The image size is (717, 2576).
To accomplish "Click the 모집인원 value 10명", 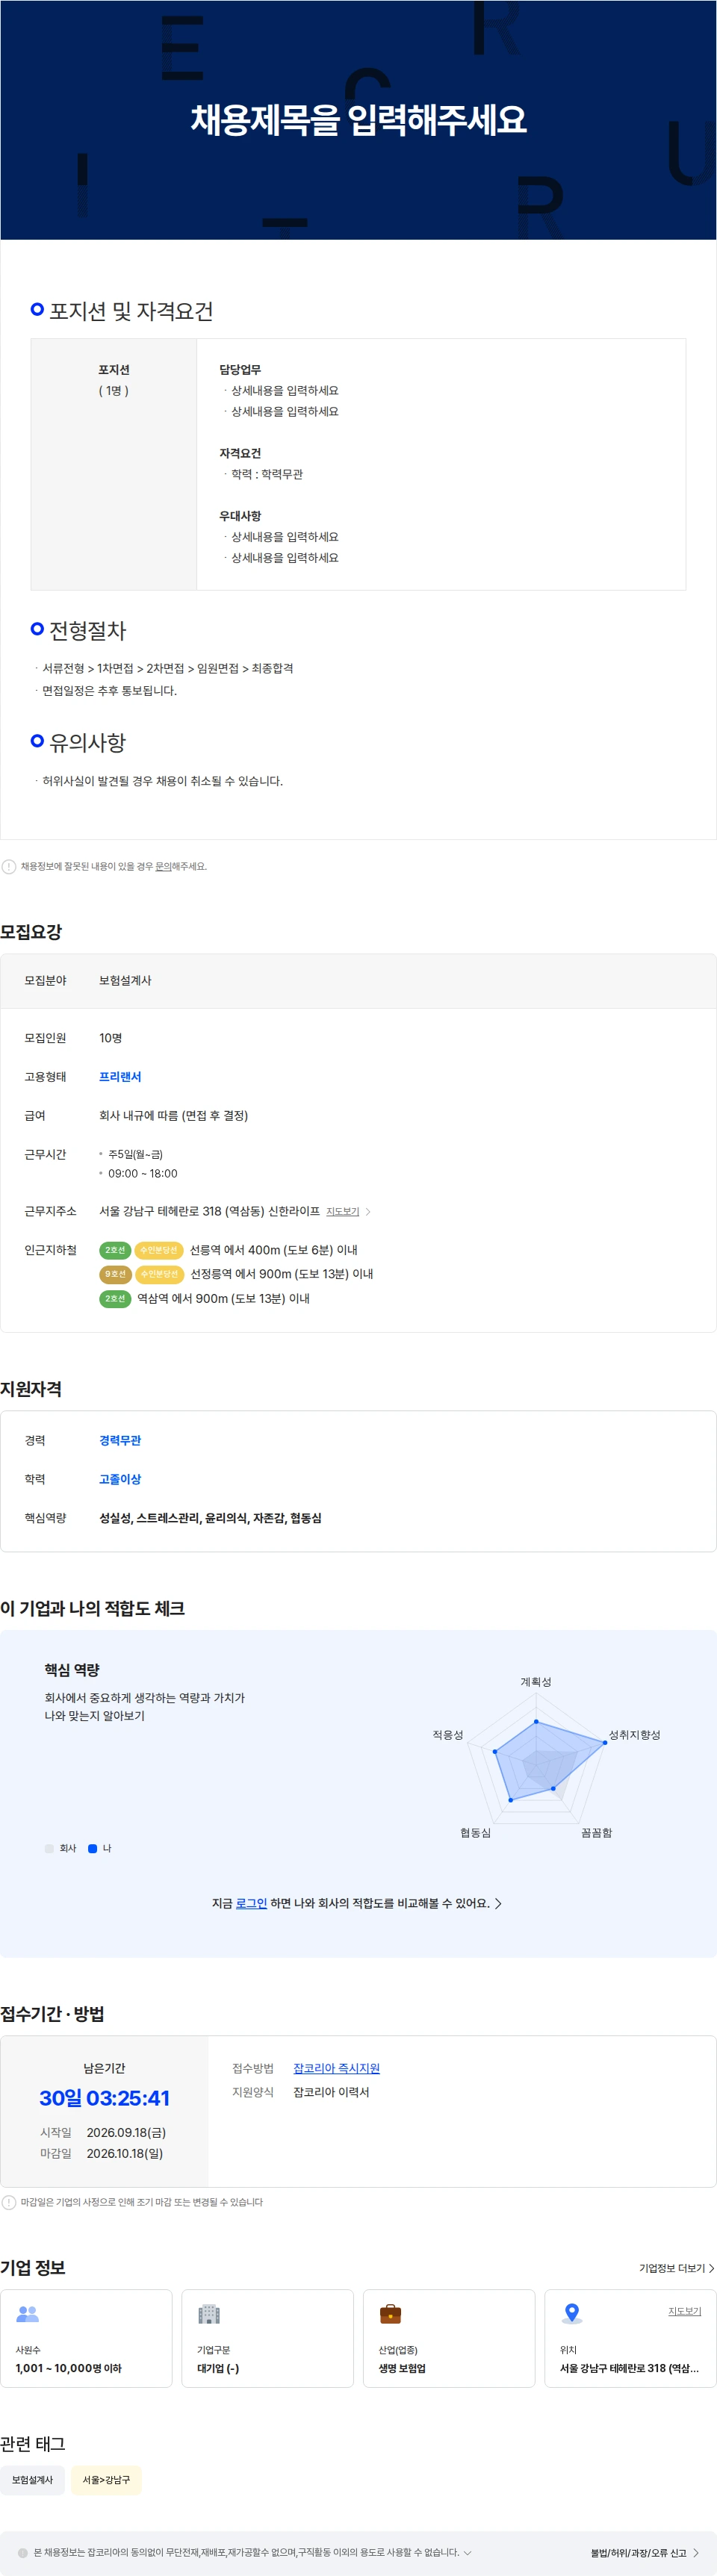I will [x=110, y=1038].
